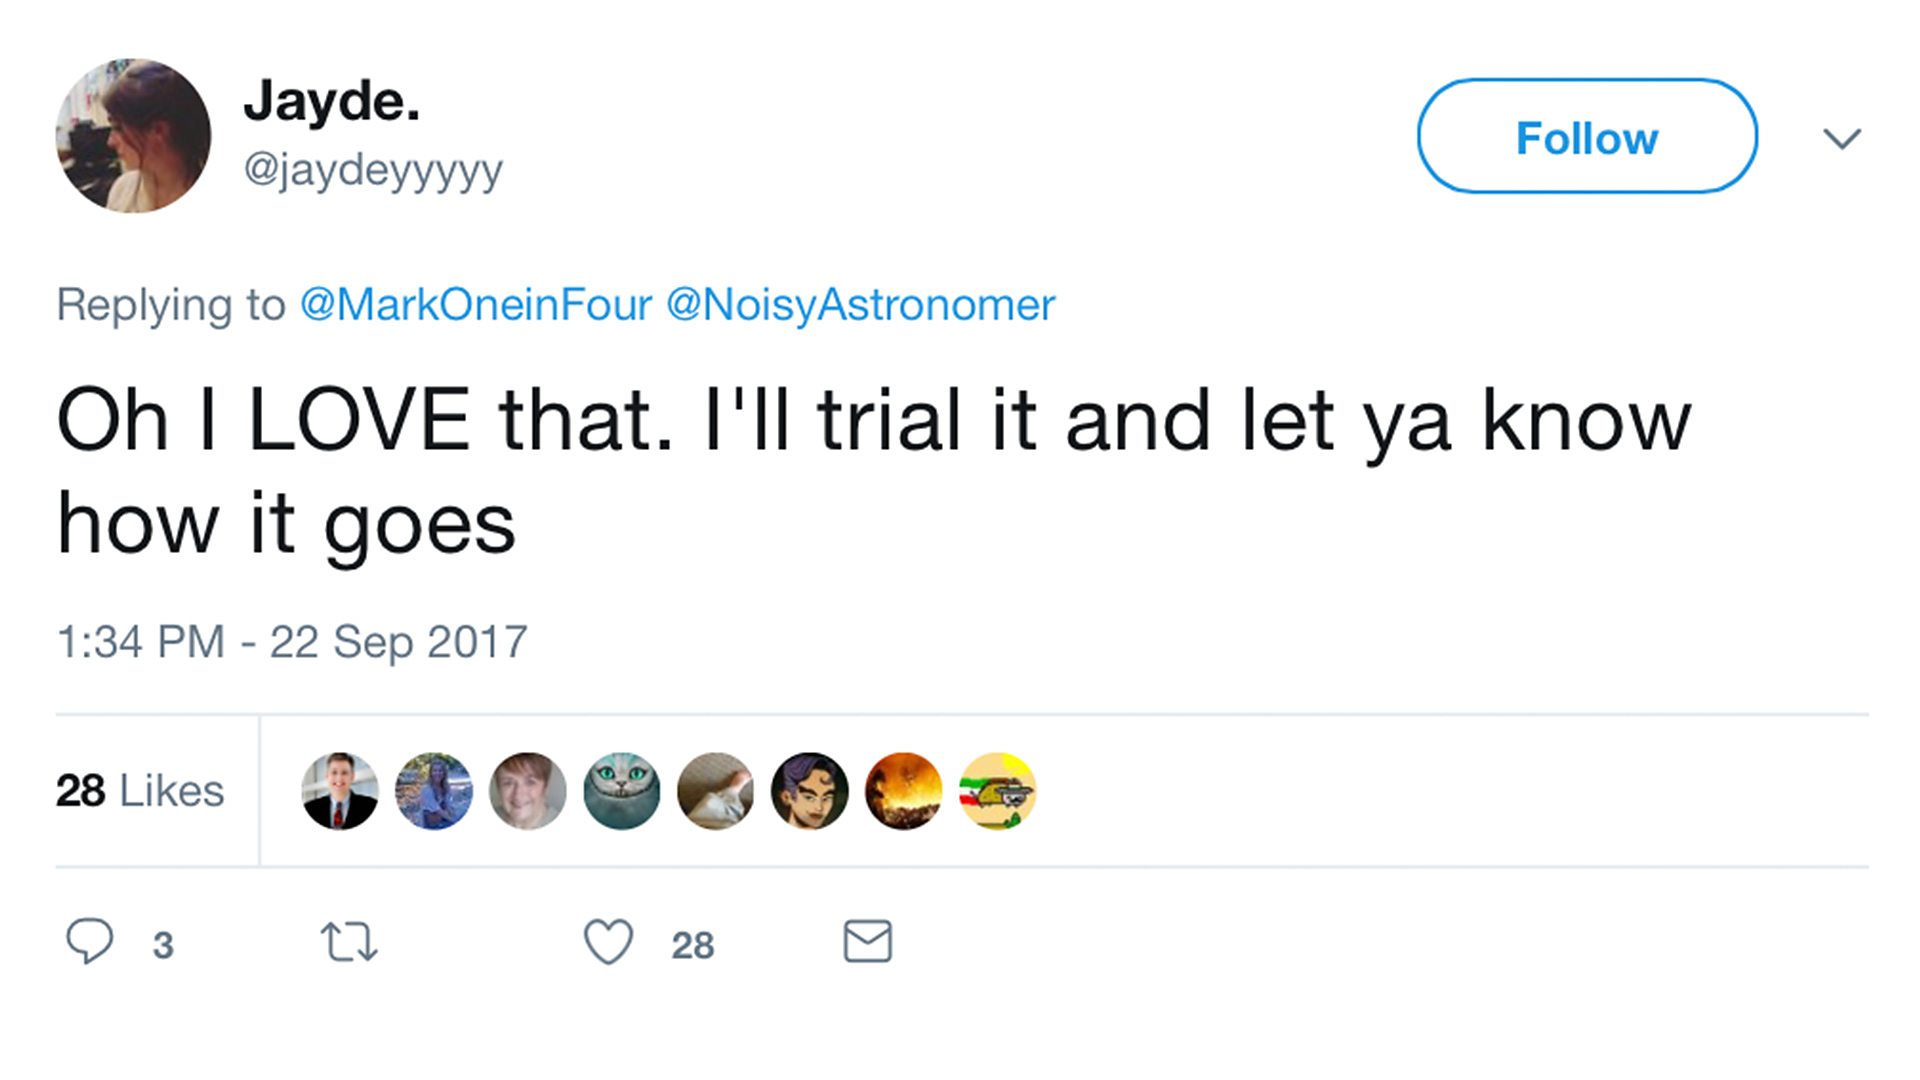The image size is (1920, 1080).
Task: Click the reply count number 3
Action: [x=163, y=945]
